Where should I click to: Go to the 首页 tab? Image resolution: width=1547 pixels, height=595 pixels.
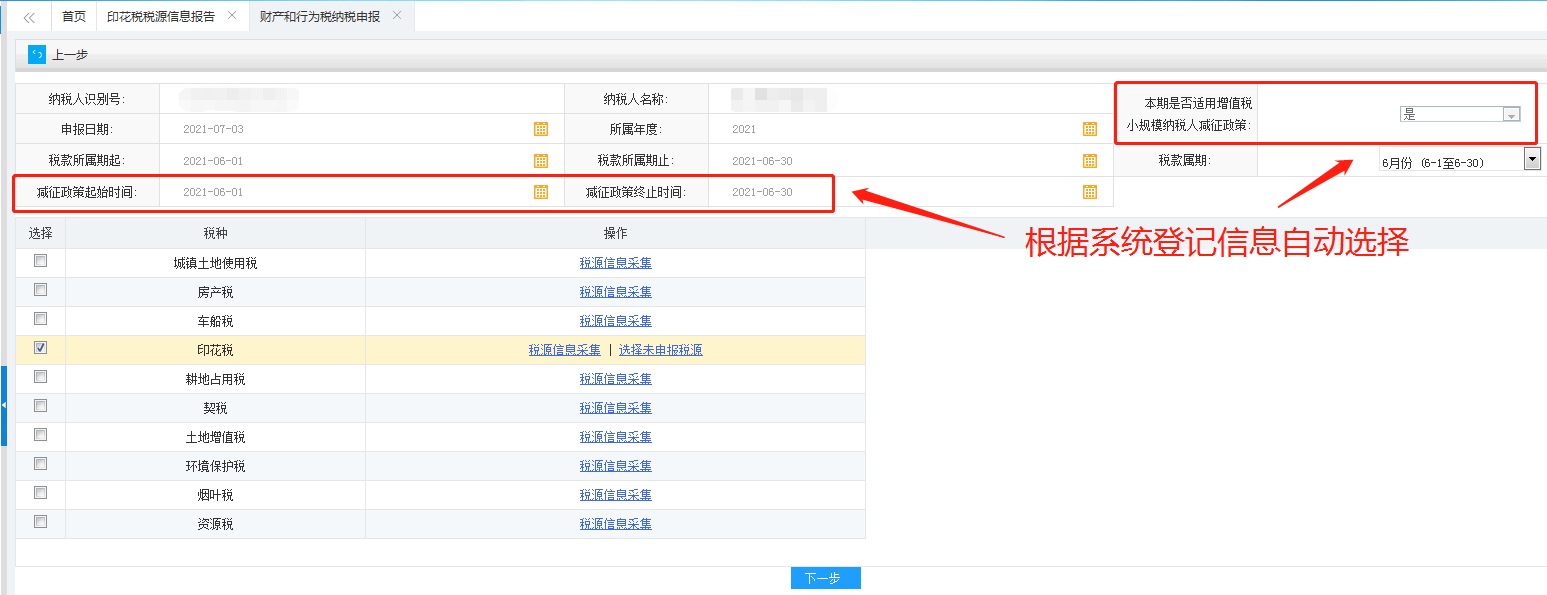(x=74, y=17)
